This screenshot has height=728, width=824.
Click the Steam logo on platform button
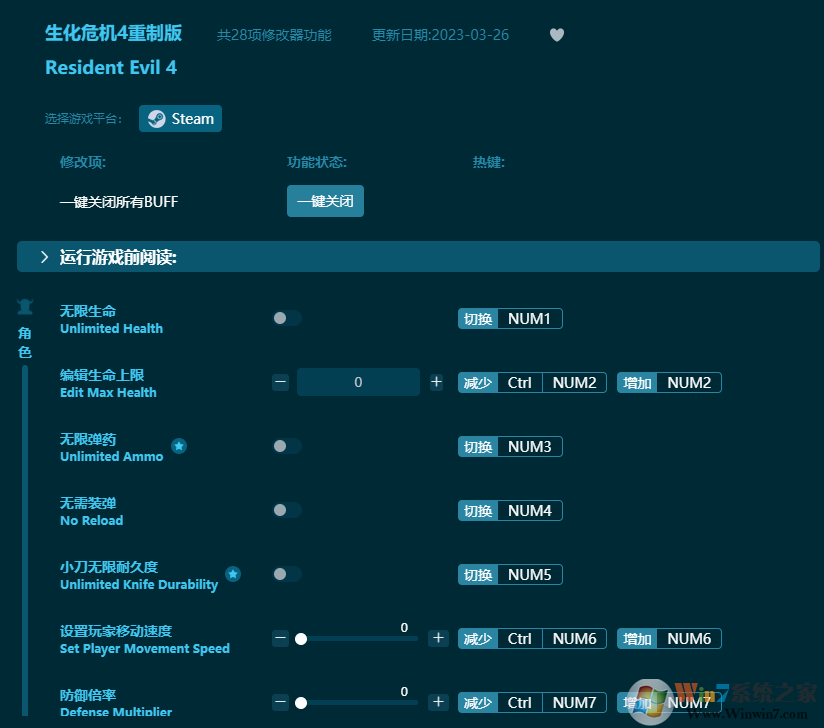156,118
